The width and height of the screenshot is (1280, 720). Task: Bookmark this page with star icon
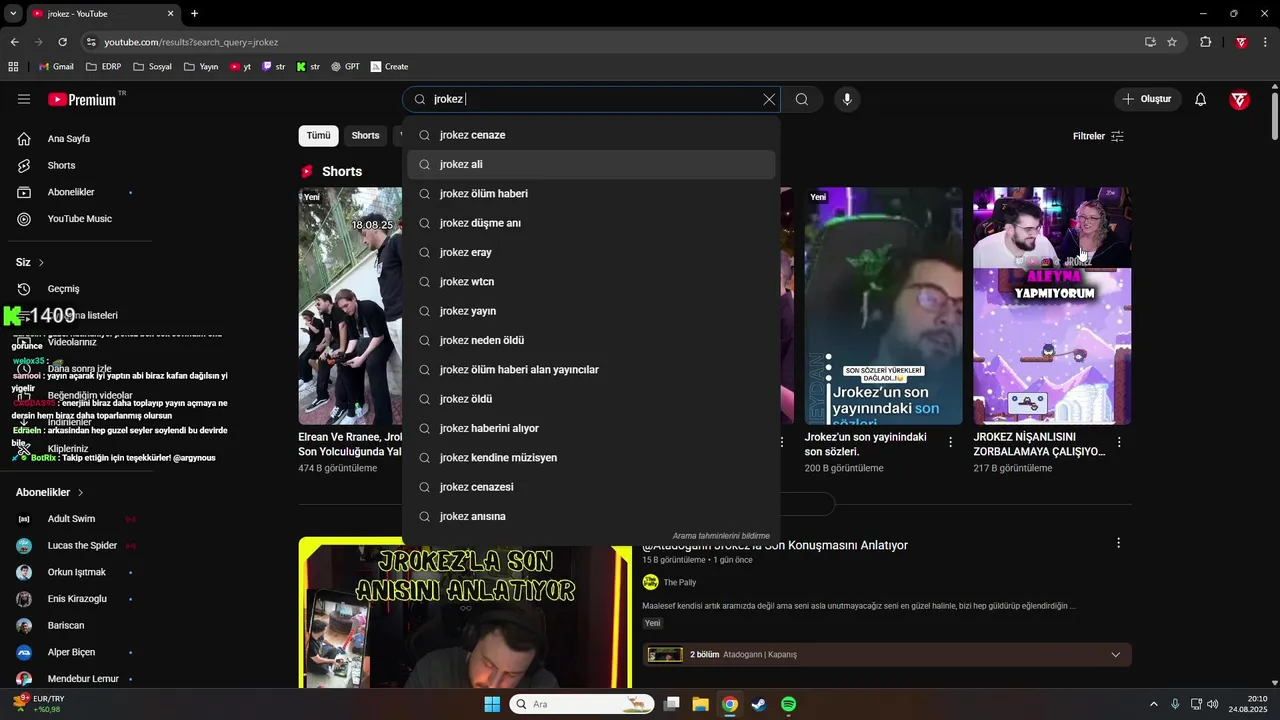coord(1172,42)
